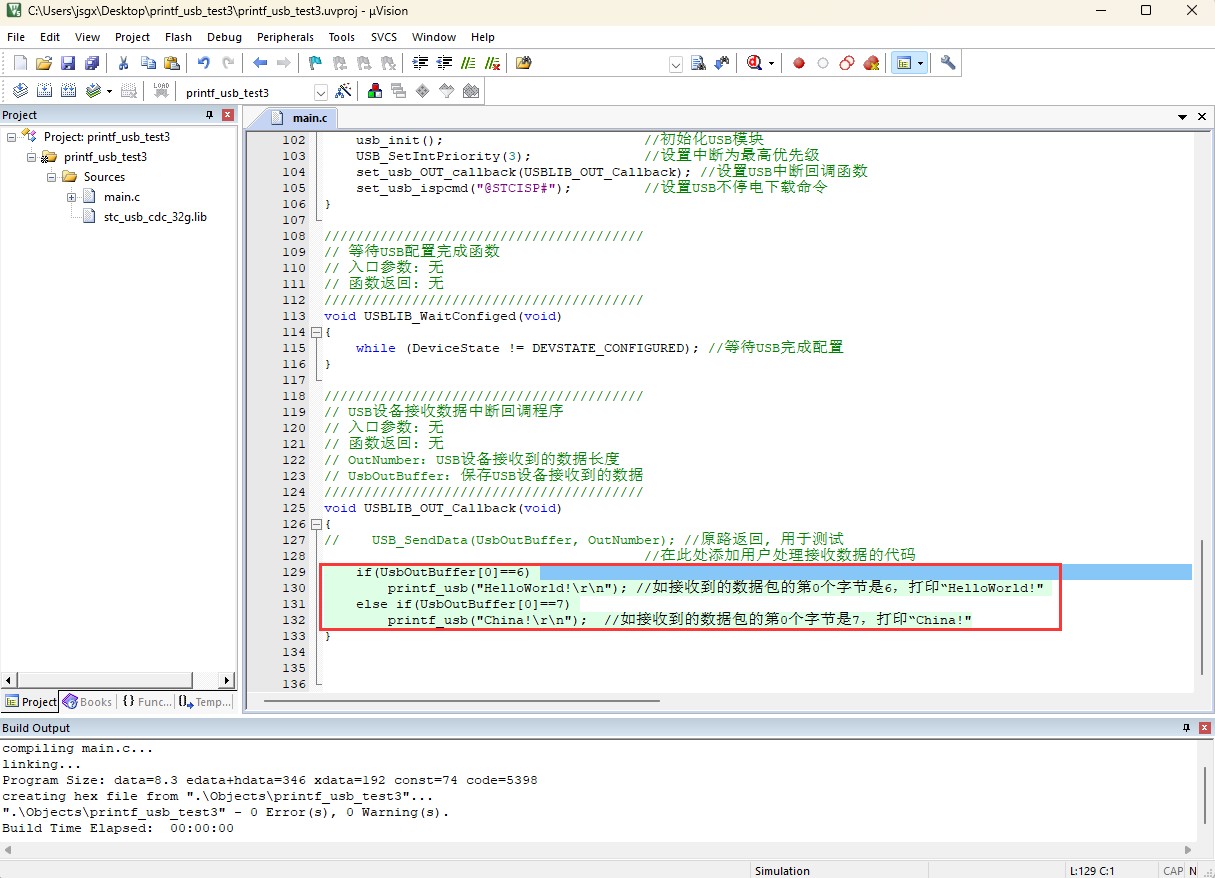Cut selection with the scissors icon
1215x878 pixels.
click(x=124, y=63)
